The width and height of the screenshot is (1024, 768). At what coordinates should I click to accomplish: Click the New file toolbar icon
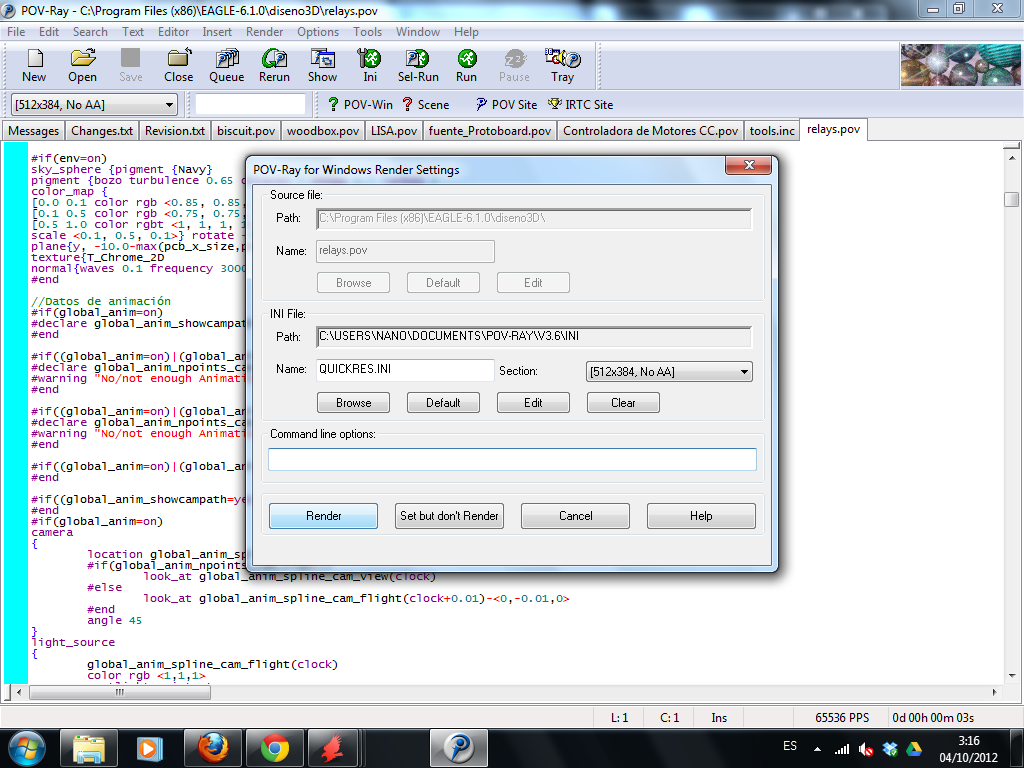(x=35, y=65)
